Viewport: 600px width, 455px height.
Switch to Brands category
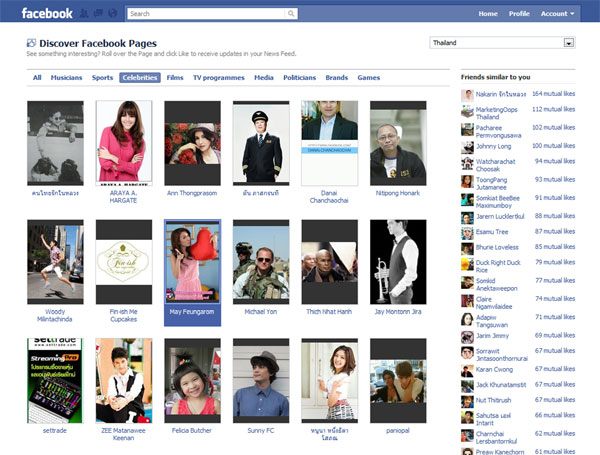(337, 78)
